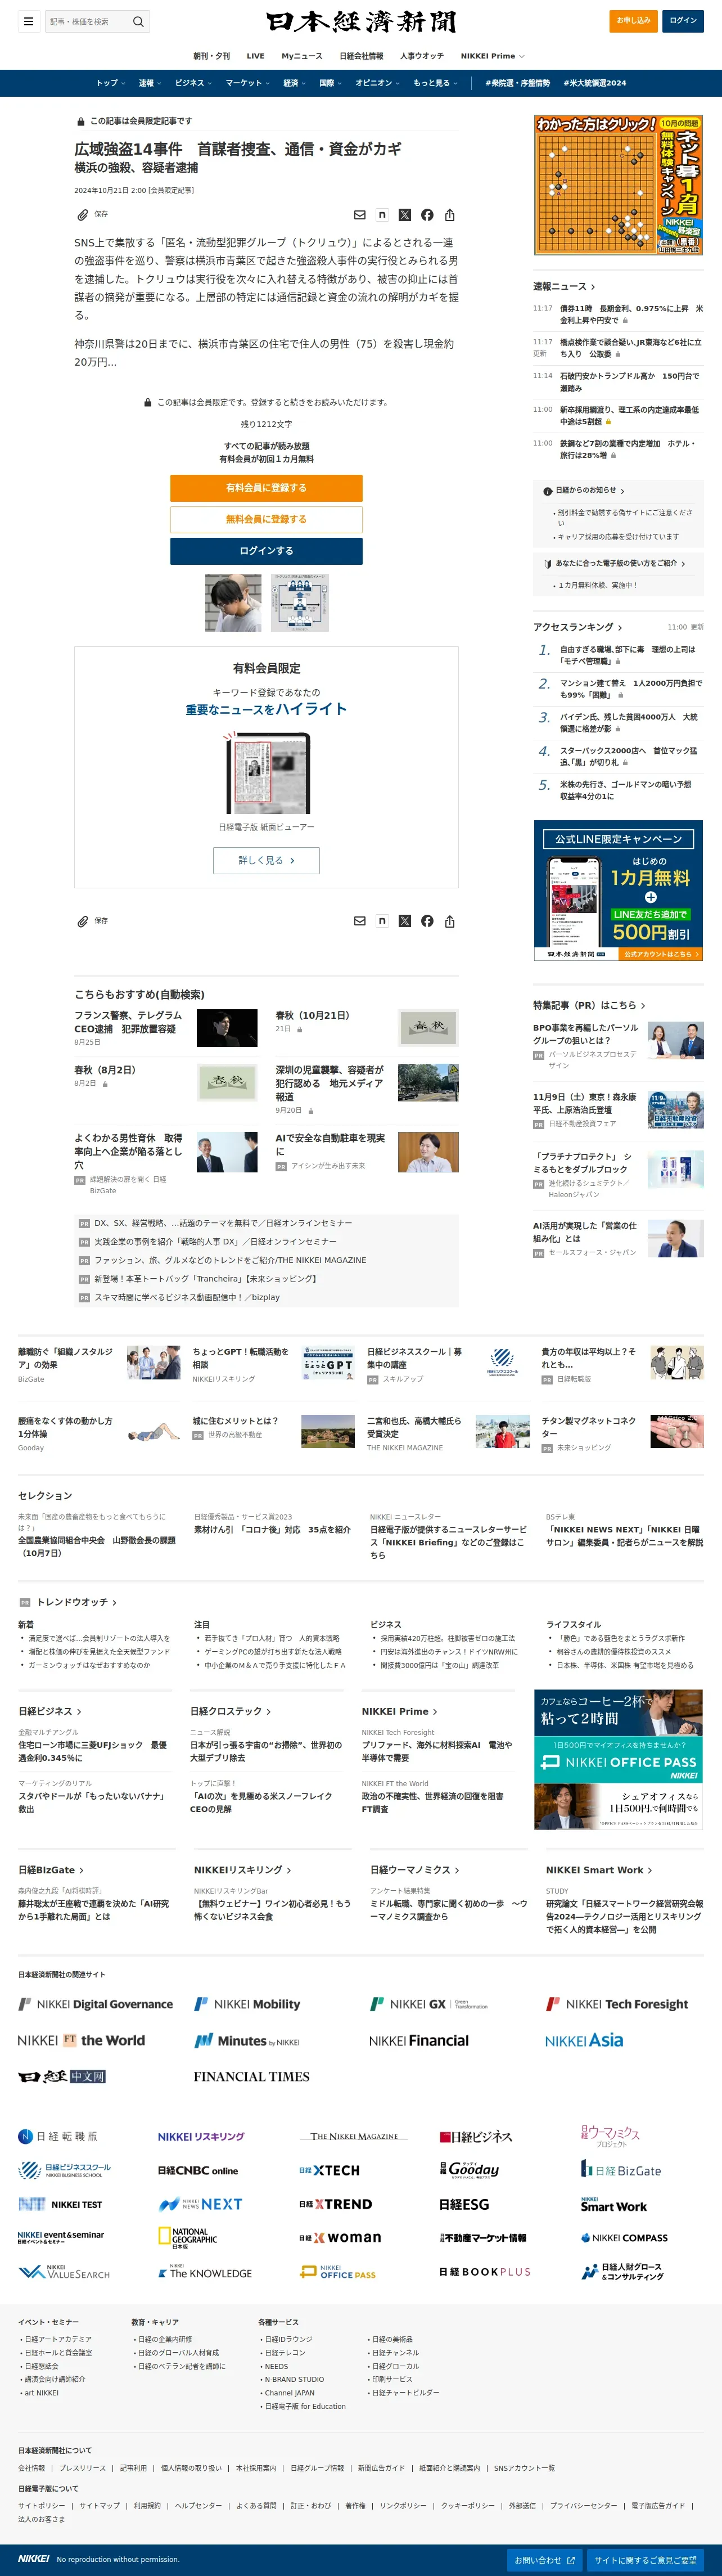Expand the ビジネス navigation dropdown
This screenshot has width=722, height=2576.
point(193,83)
